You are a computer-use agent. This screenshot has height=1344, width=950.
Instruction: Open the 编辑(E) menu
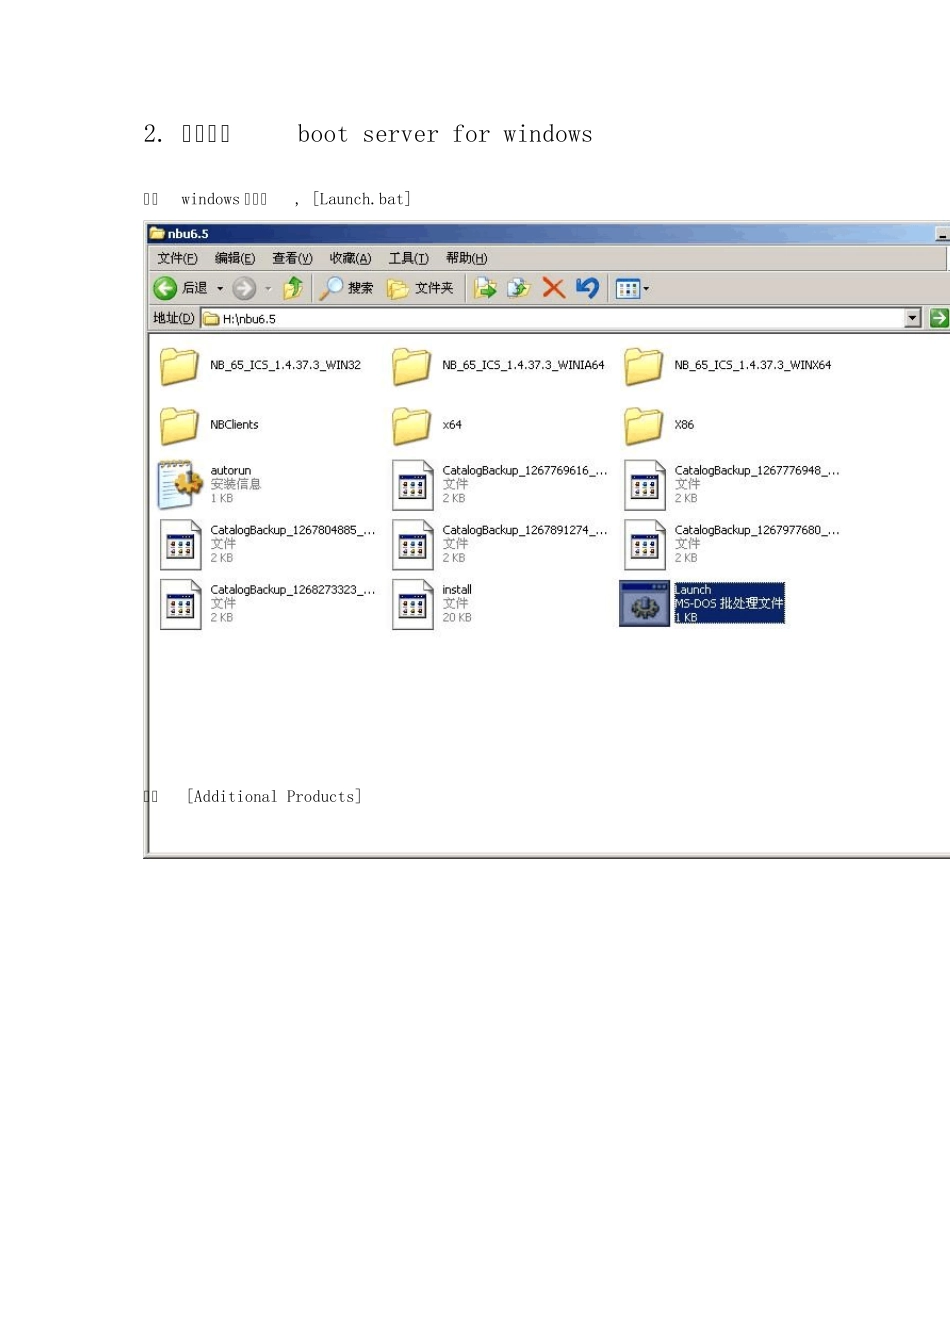[235, 259]
